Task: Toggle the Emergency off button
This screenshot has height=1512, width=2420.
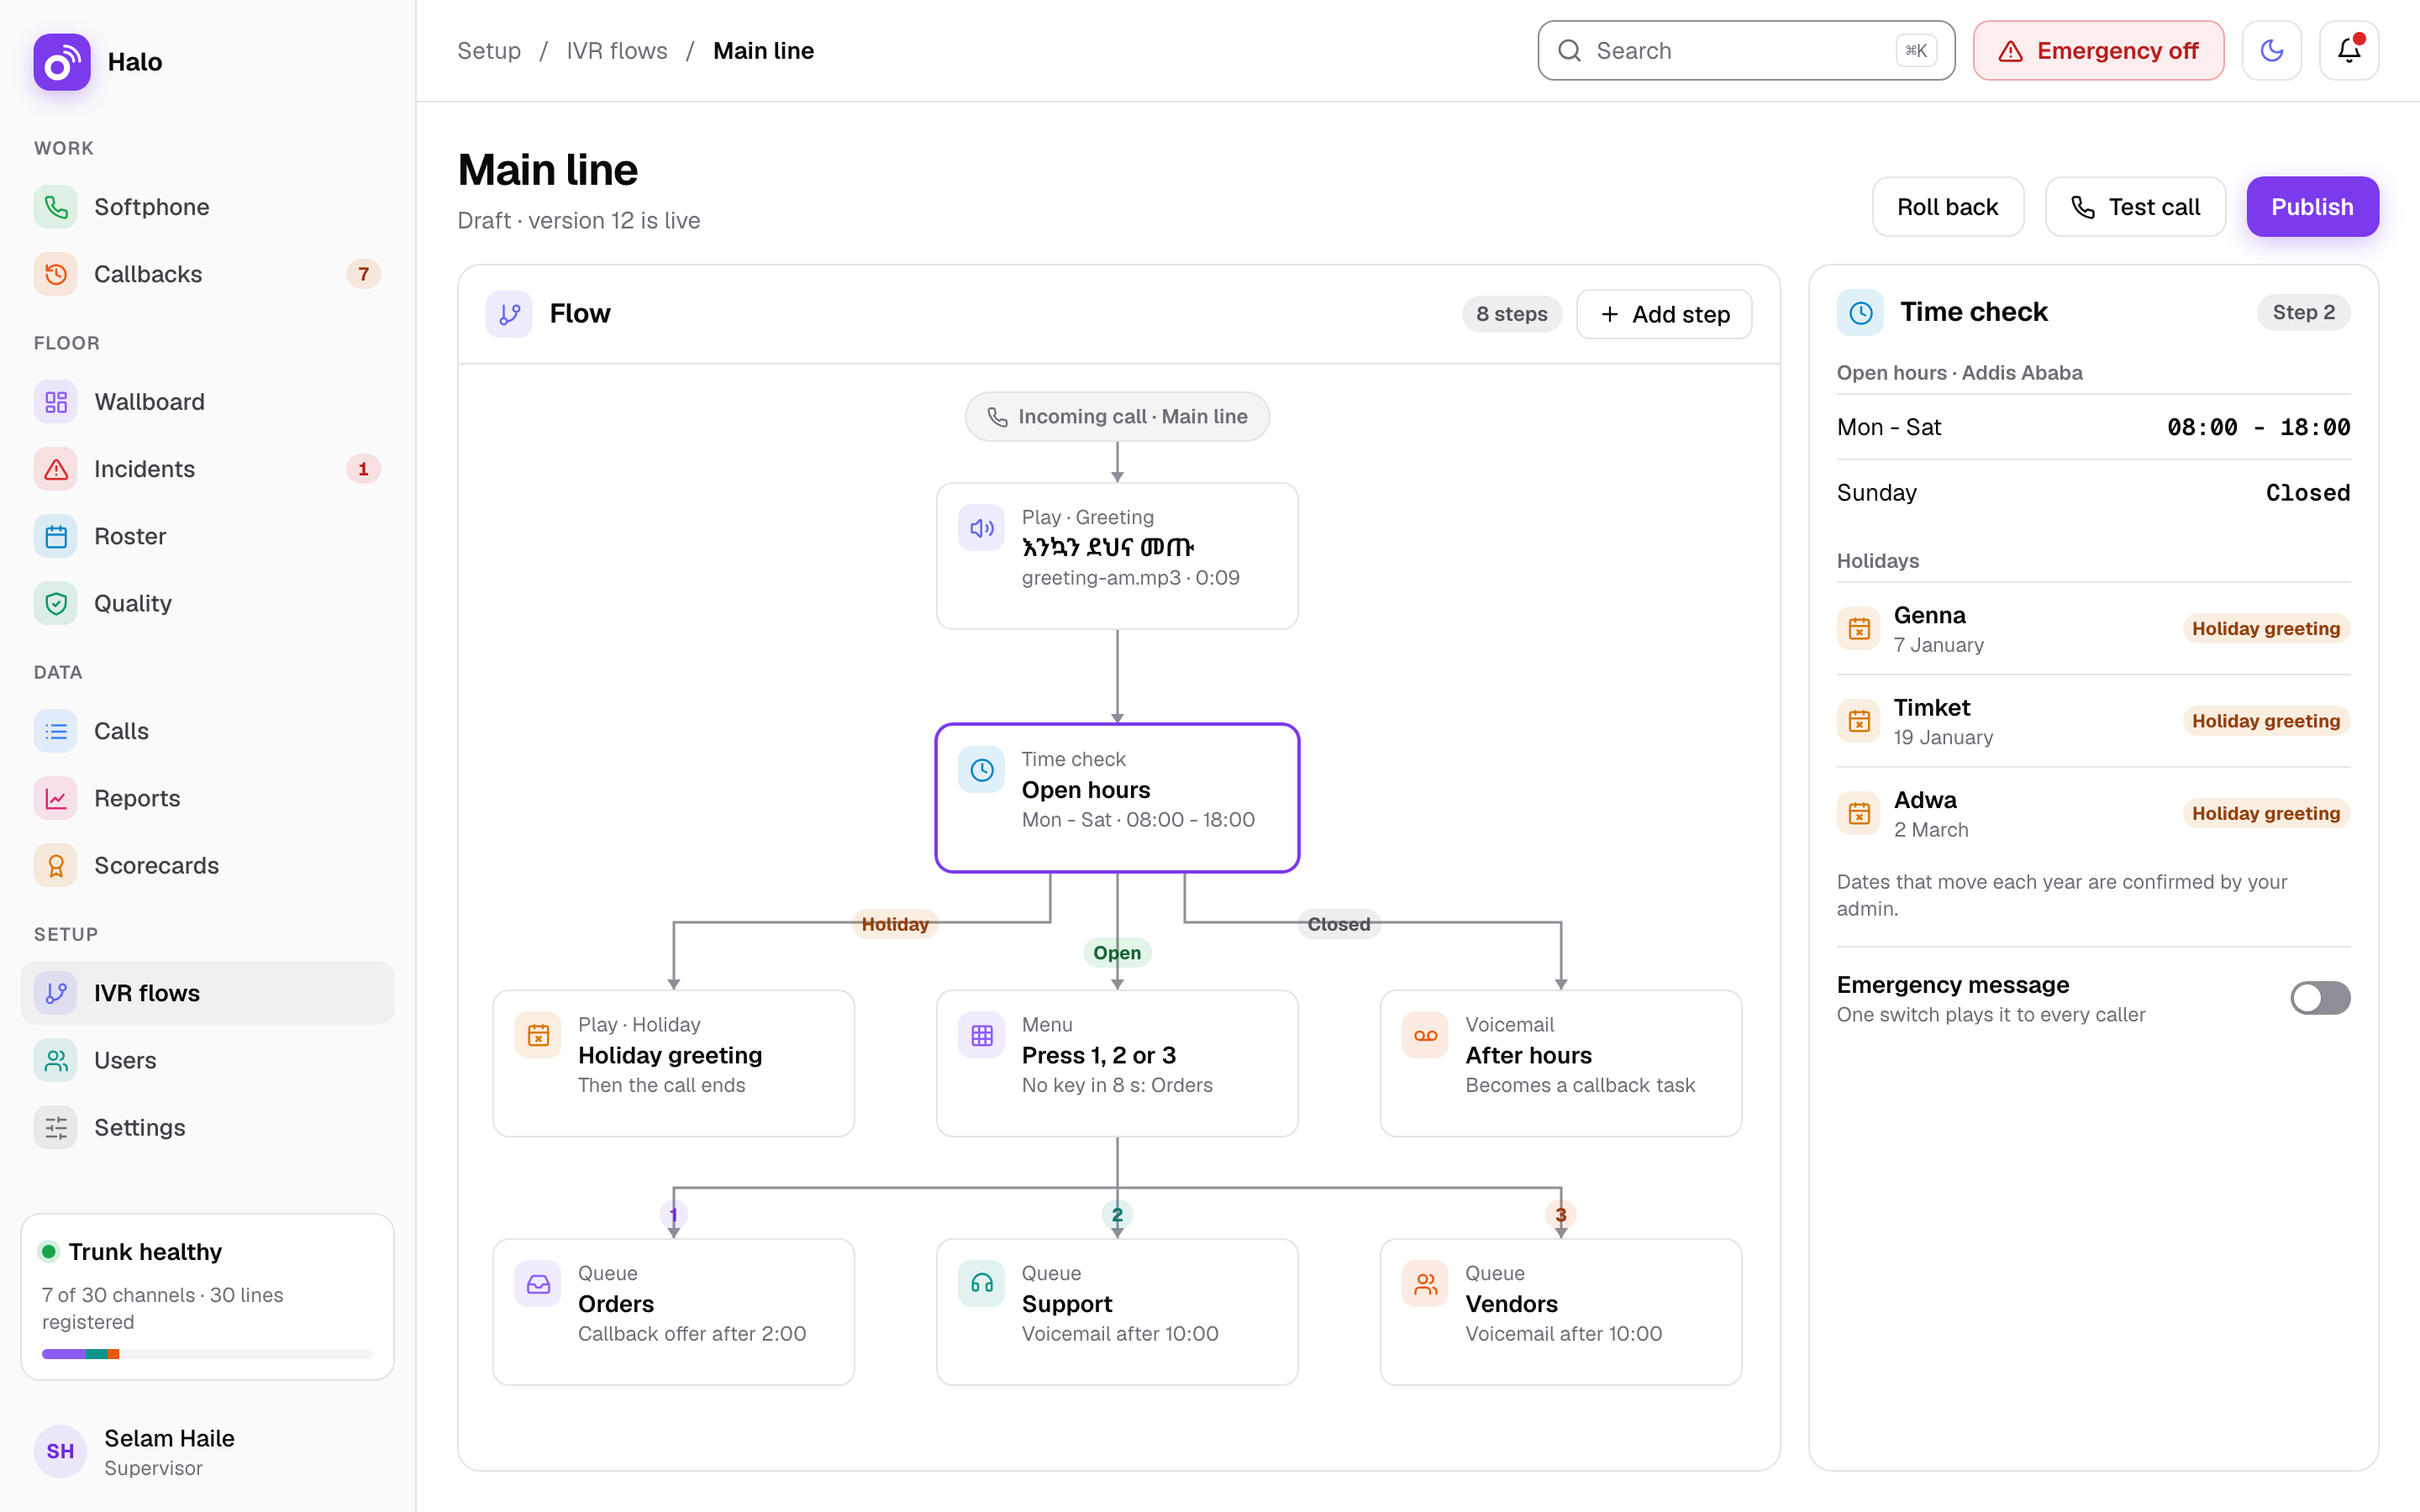Action: 2098,51
